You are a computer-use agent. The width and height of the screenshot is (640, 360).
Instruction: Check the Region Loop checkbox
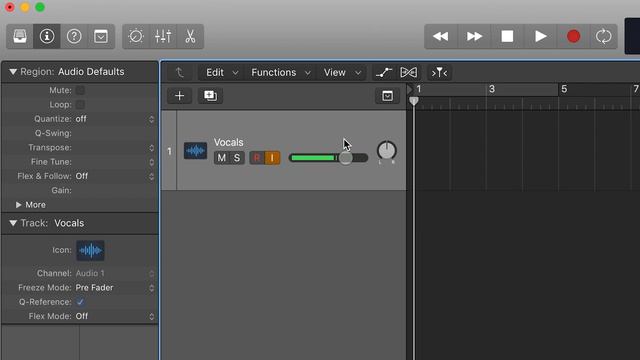[x=80, y=104]
